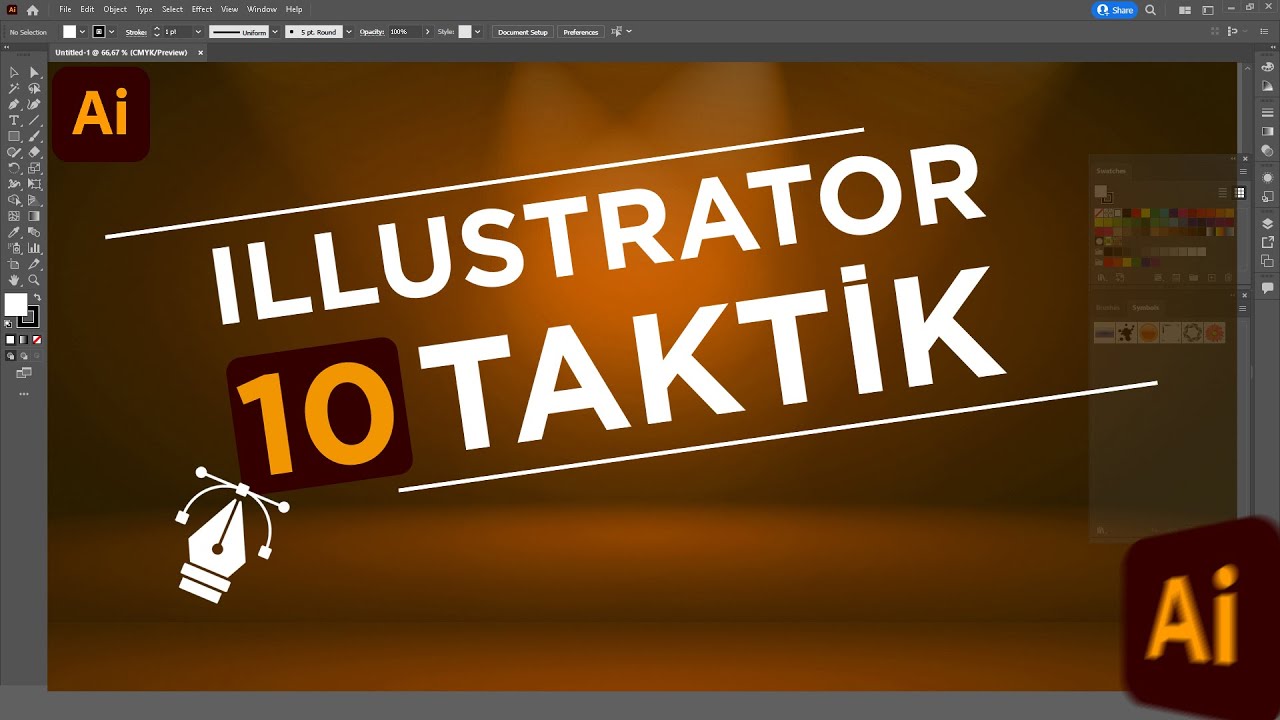
Task: Select the Column Graph tool
Action: click(x=34, y=248)
